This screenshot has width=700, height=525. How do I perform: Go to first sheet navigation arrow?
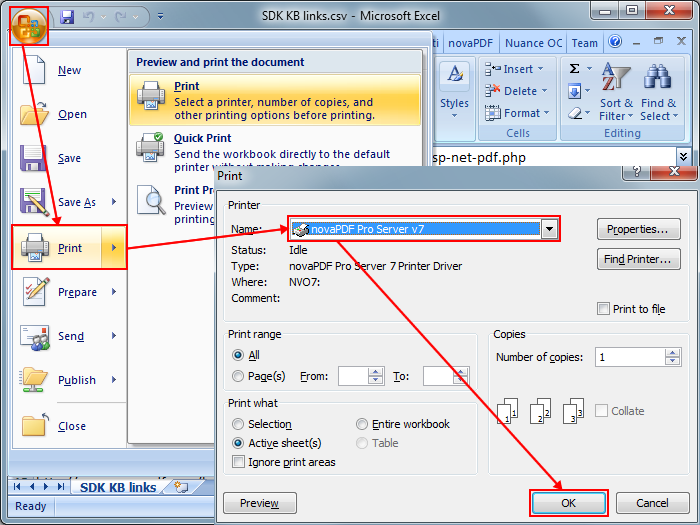17,486
